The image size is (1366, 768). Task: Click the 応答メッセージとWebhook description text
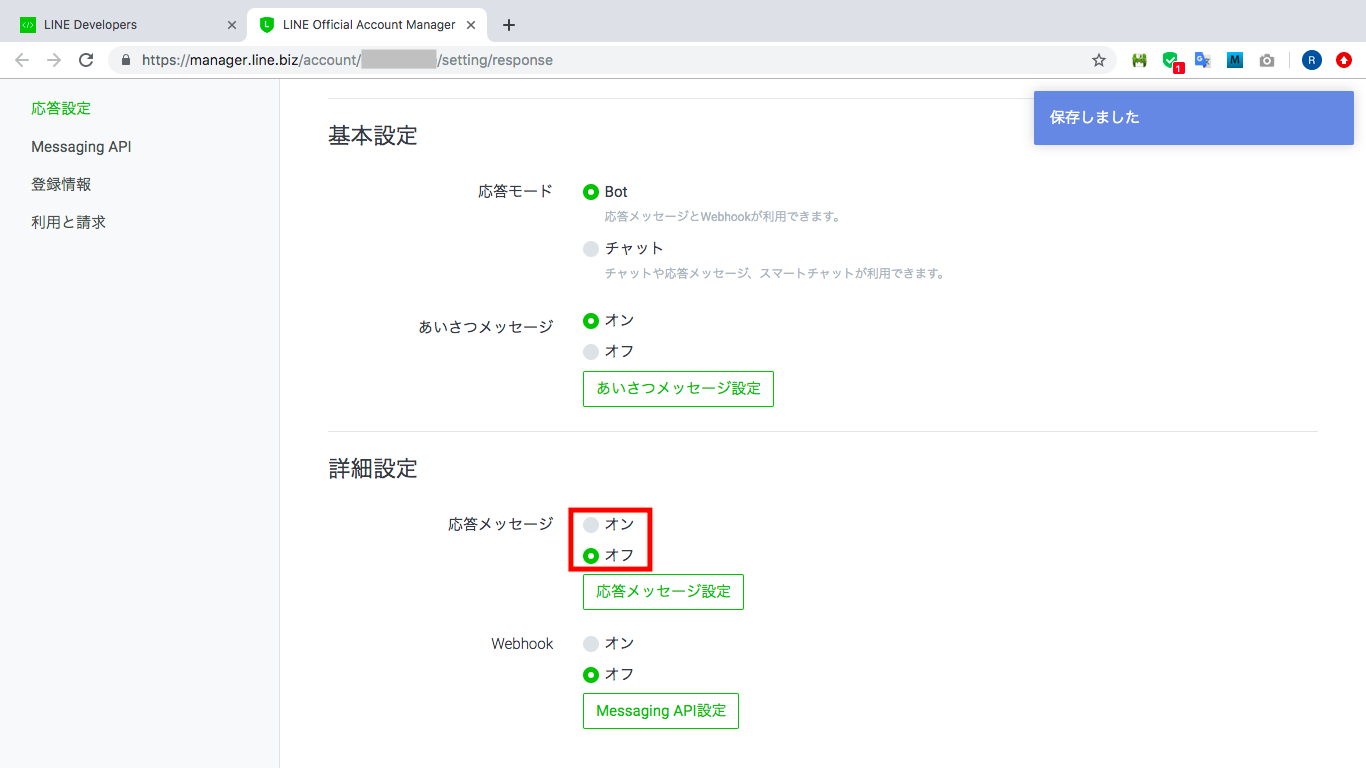point(722,216)
